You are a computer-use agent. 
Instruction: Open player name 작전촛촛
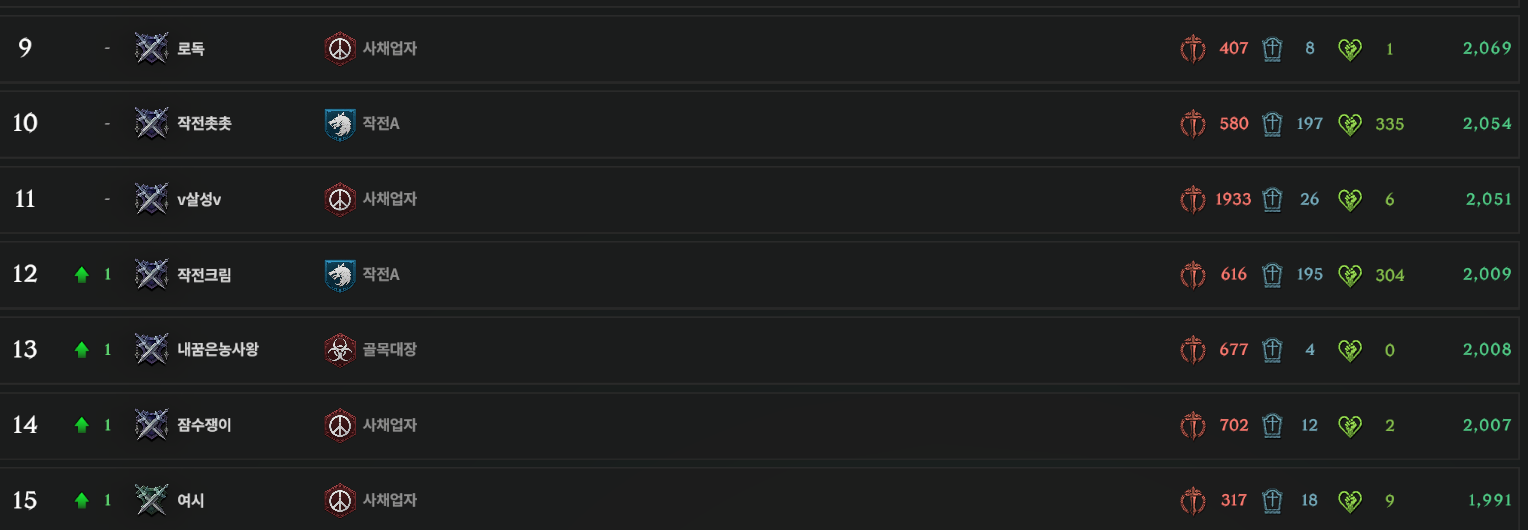point(204,124)
